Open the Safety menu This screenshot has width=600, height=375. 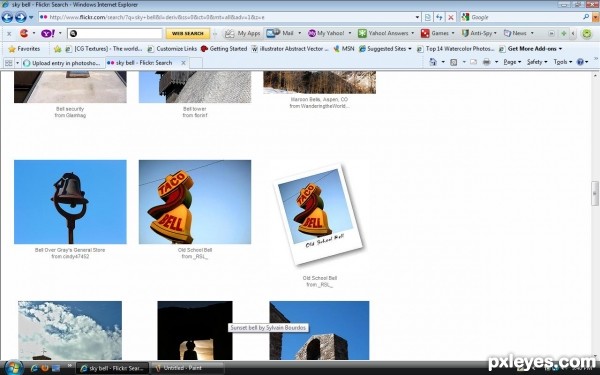click(x=537, y=62)
